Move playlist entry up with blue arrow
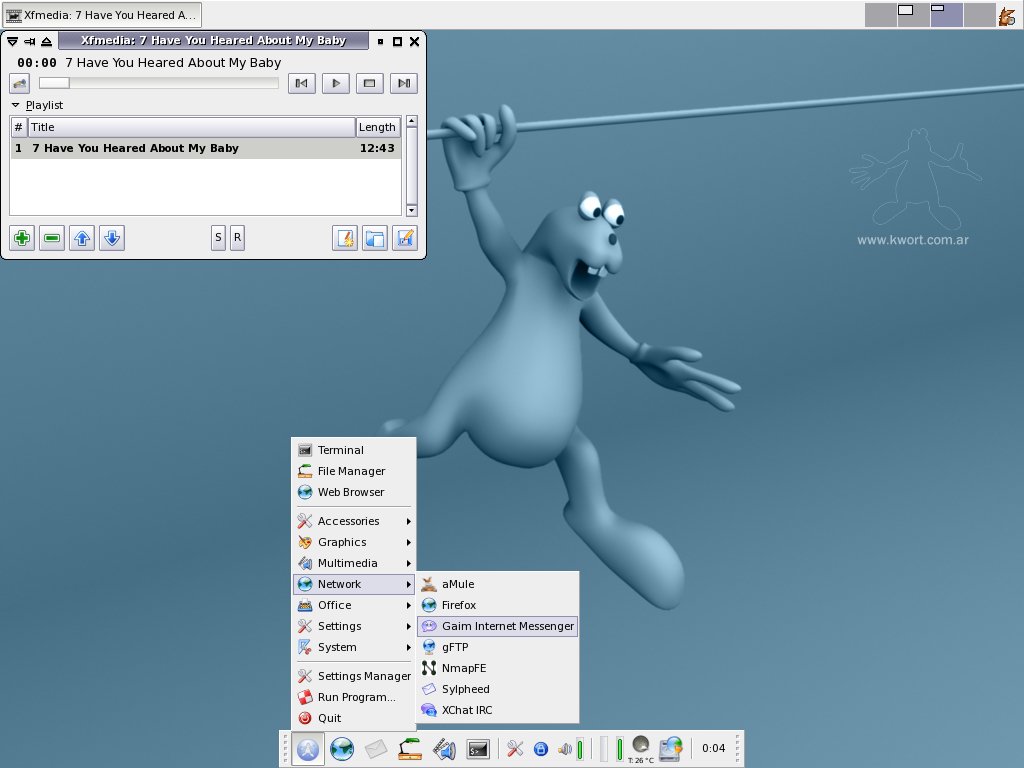The width and height of the screenshot is (1024, 768). point(82,238)
